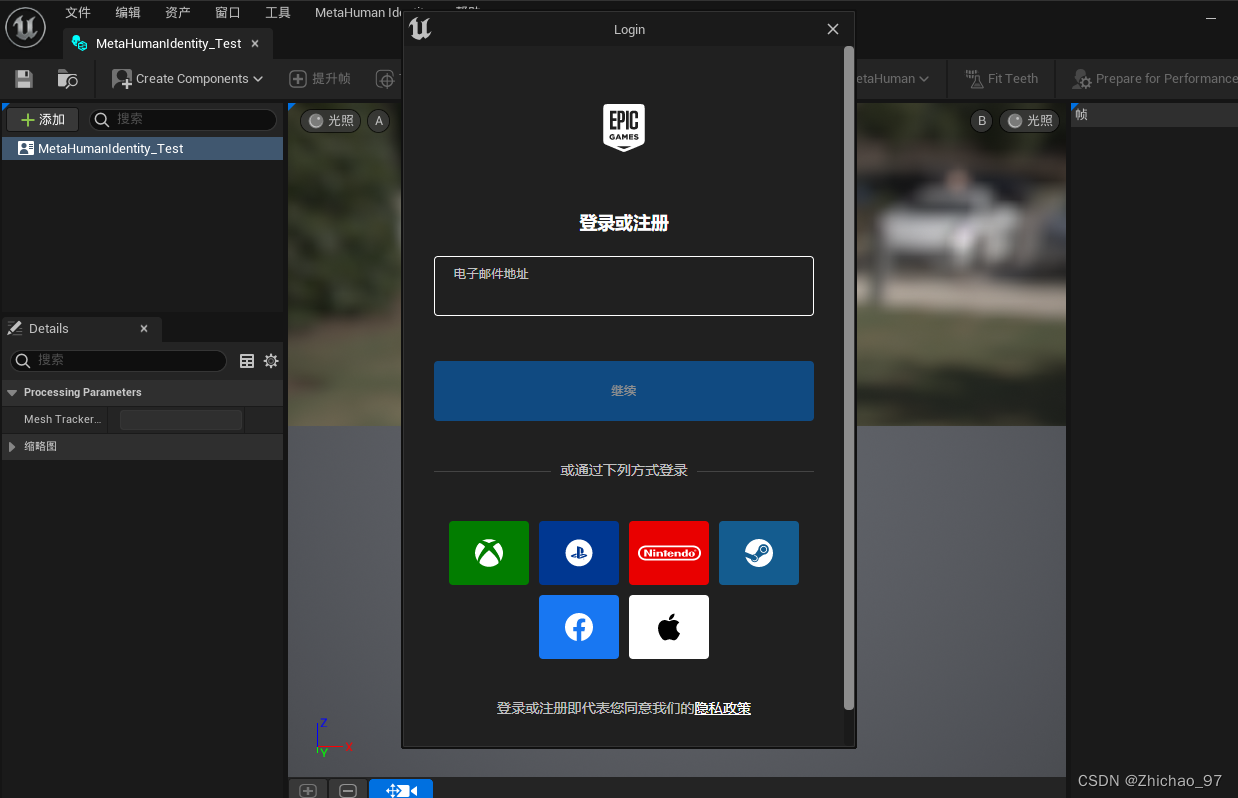Click the browse-to-asset folder search icon
This screenshot has height=798, width=1238.
click(x=68, y=79)
